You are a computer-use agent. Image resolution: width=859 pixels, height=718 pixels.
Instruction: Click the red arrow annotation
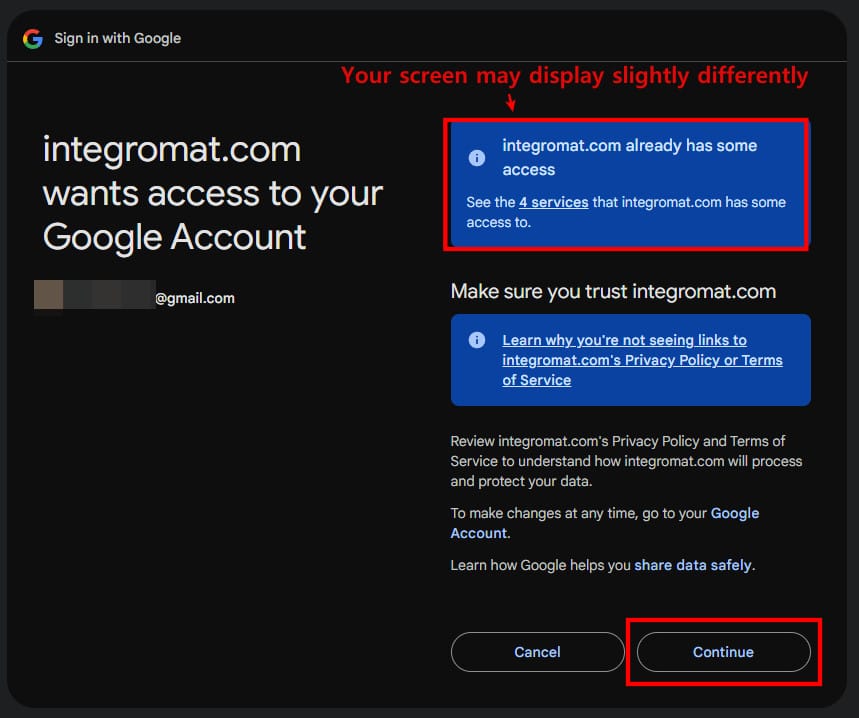[x=511, y=102]
